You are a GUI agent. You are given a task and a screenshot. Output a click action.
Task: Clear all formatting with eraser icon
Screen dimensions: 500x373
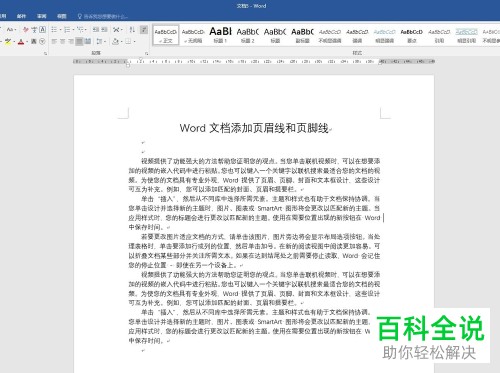click(26, 30)
